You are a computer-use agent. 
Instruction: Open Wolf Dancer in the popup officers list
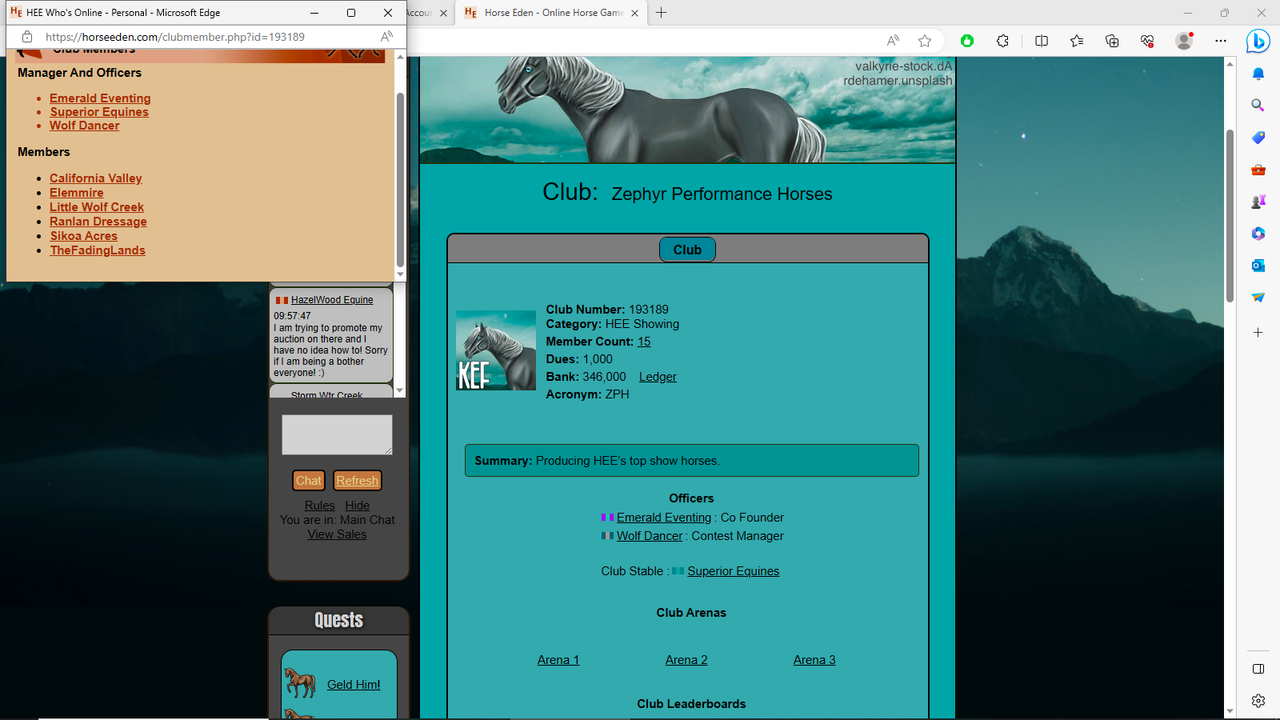[x=84, y=126]
